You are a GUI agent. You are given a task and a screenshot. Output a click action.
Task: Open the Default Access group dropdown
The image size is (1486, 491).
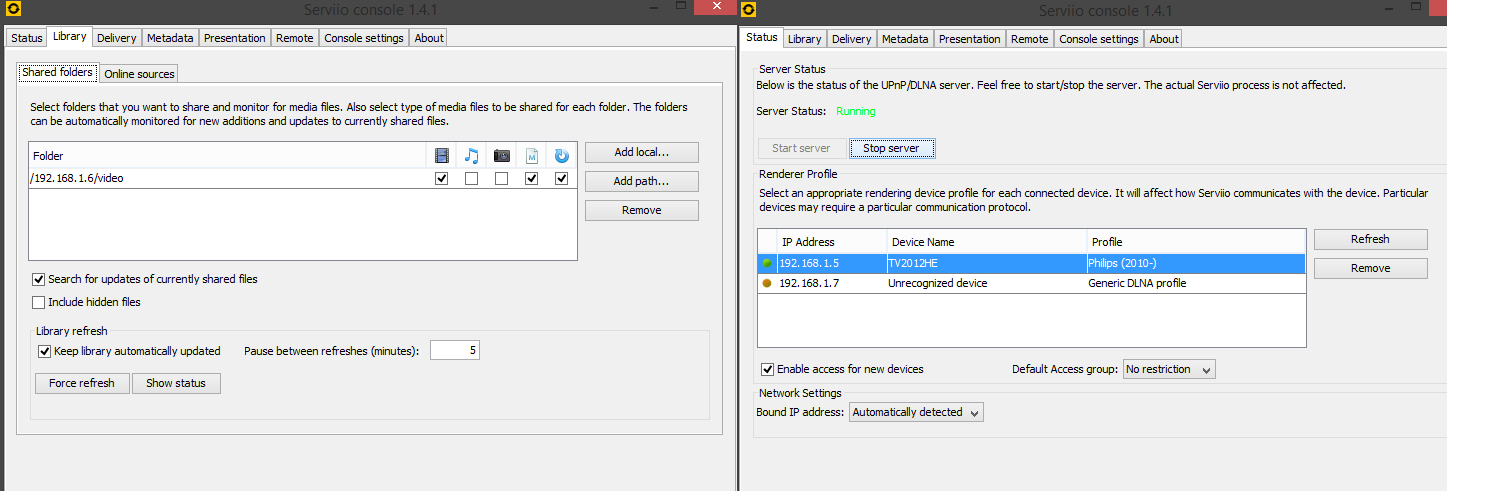pos(1168,369)
